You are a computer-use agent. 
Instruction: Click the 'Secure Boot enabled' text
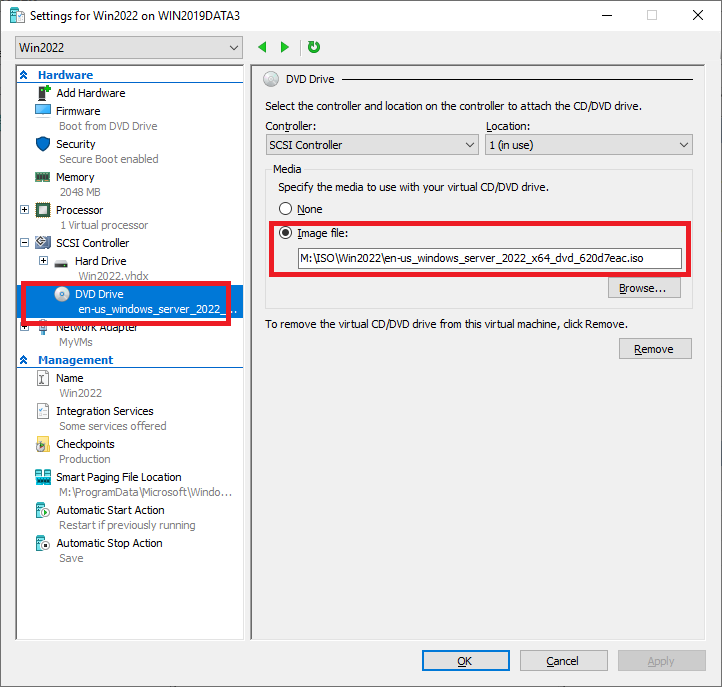coord(109,159)
